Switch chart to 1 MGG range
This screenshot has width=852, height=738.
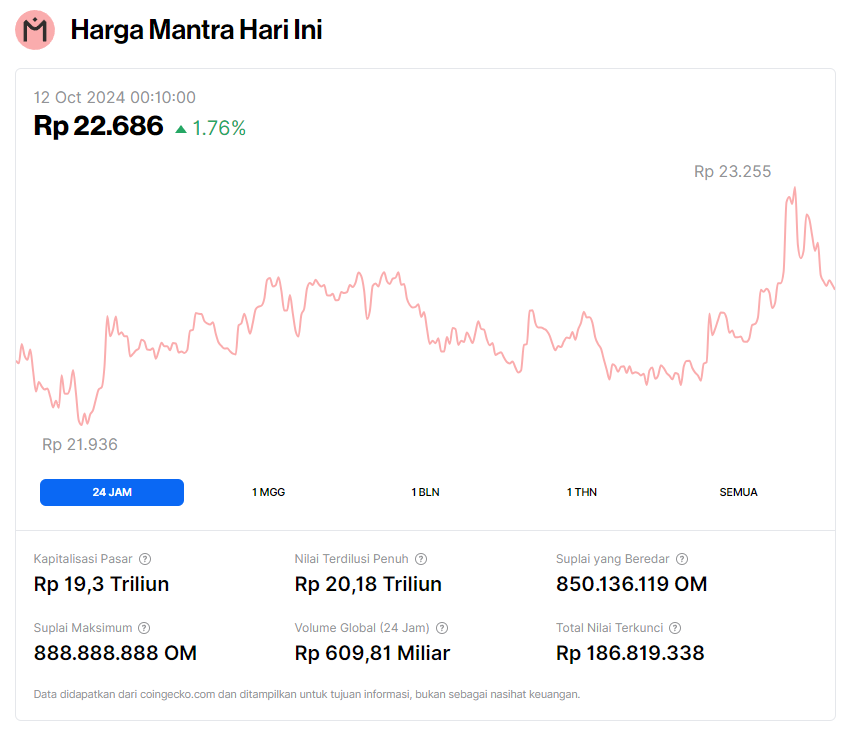(268, 492)
